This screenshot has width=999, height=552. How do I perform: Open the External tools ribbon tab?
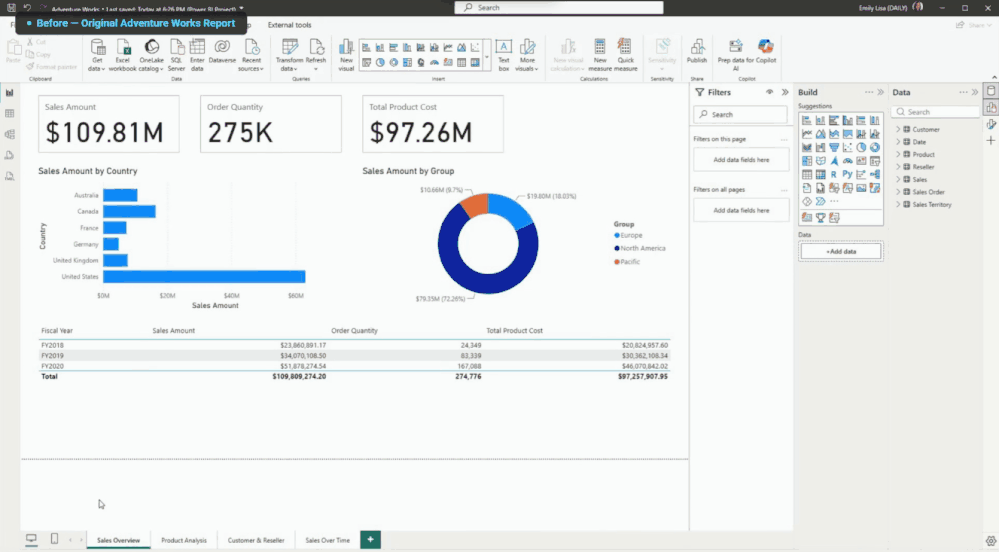pos(289,25)
